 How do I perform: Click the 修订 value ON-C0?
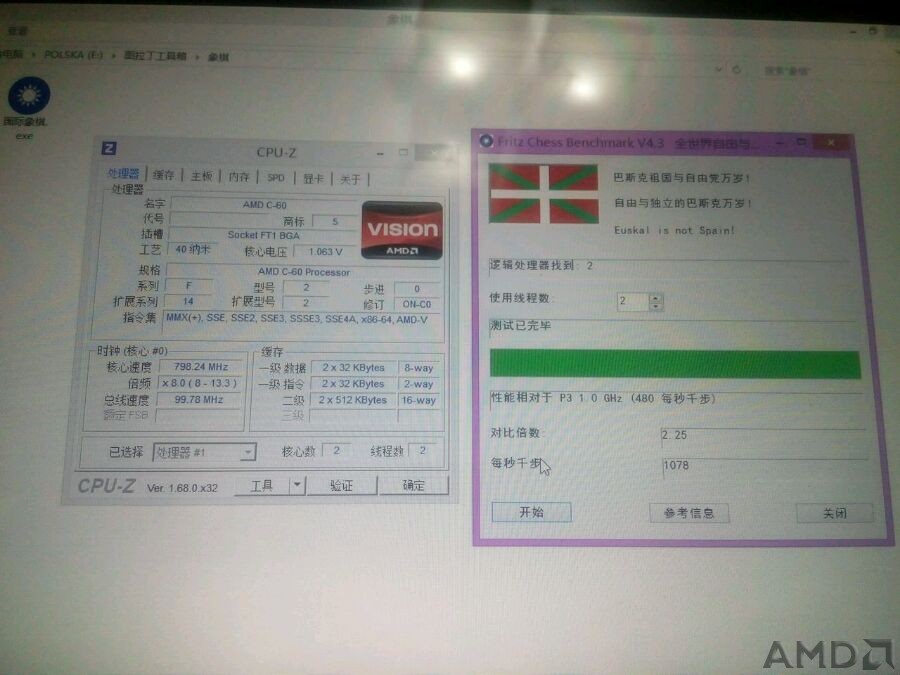417,304
